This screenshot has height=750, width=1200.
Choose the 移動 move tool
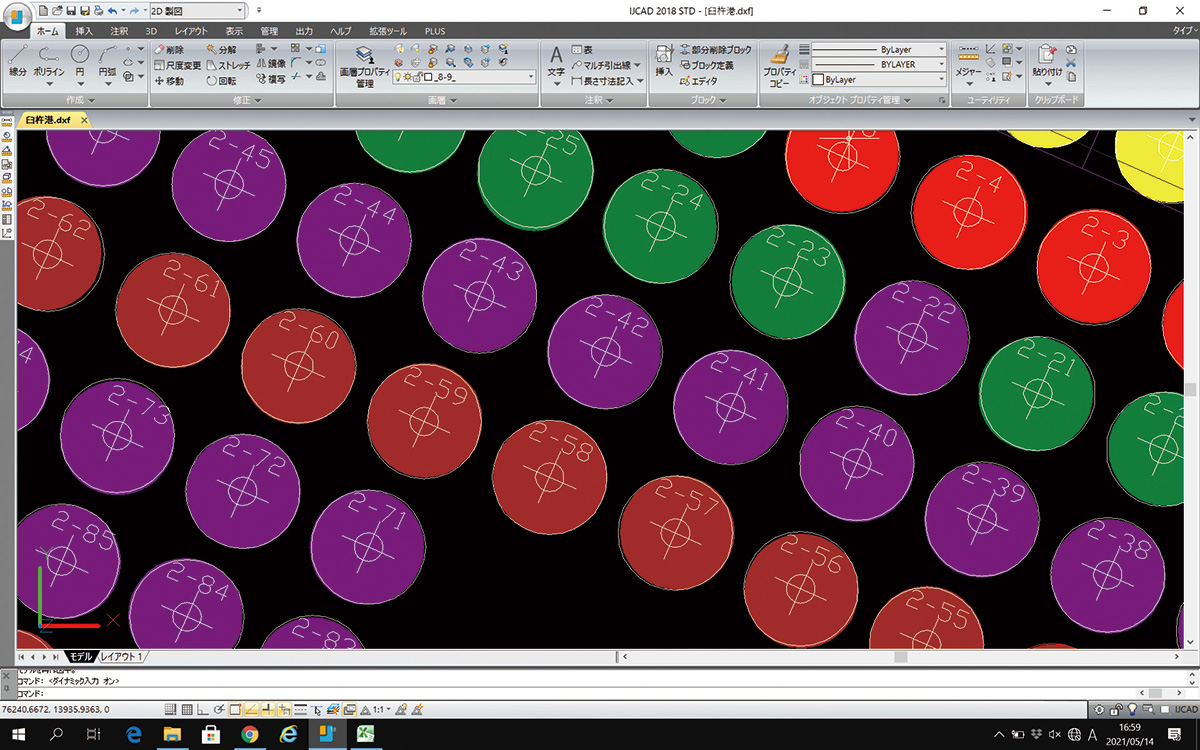pyautogui.click(x=169, y=81)
